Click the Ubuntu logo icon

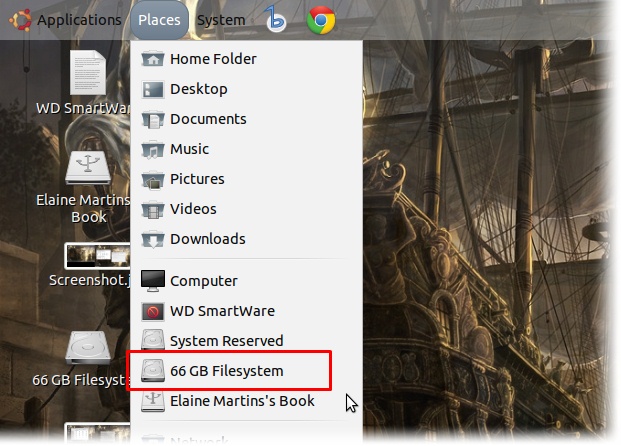coord(20,20)
